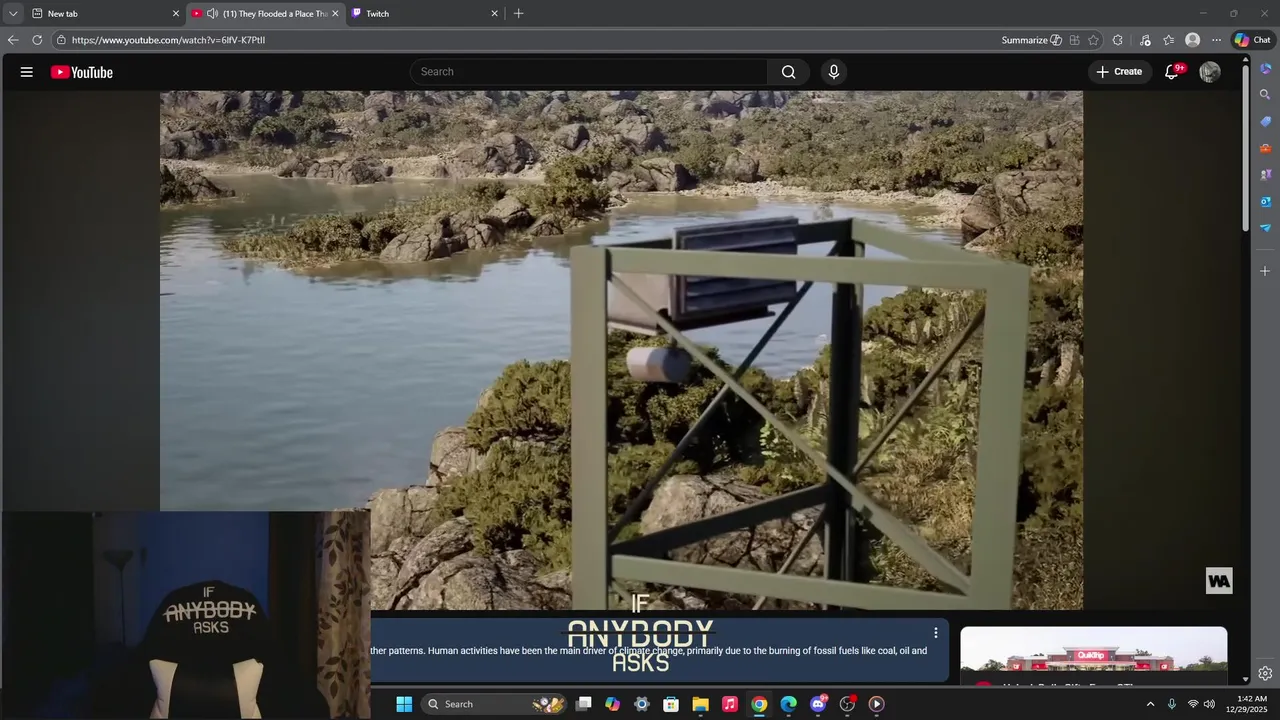Screen dimensions: 1280x720
Task: Open a new browser tab with plus
Action: click(518, 14)
